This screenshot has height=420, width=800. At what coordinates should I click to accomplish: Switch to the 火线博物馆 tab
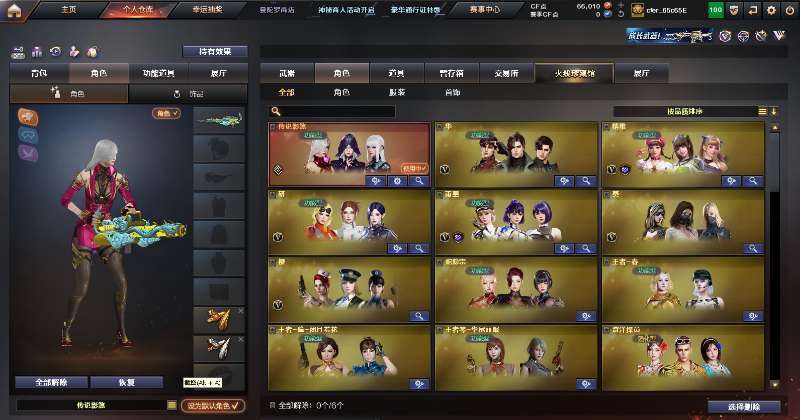coord(574,73)
